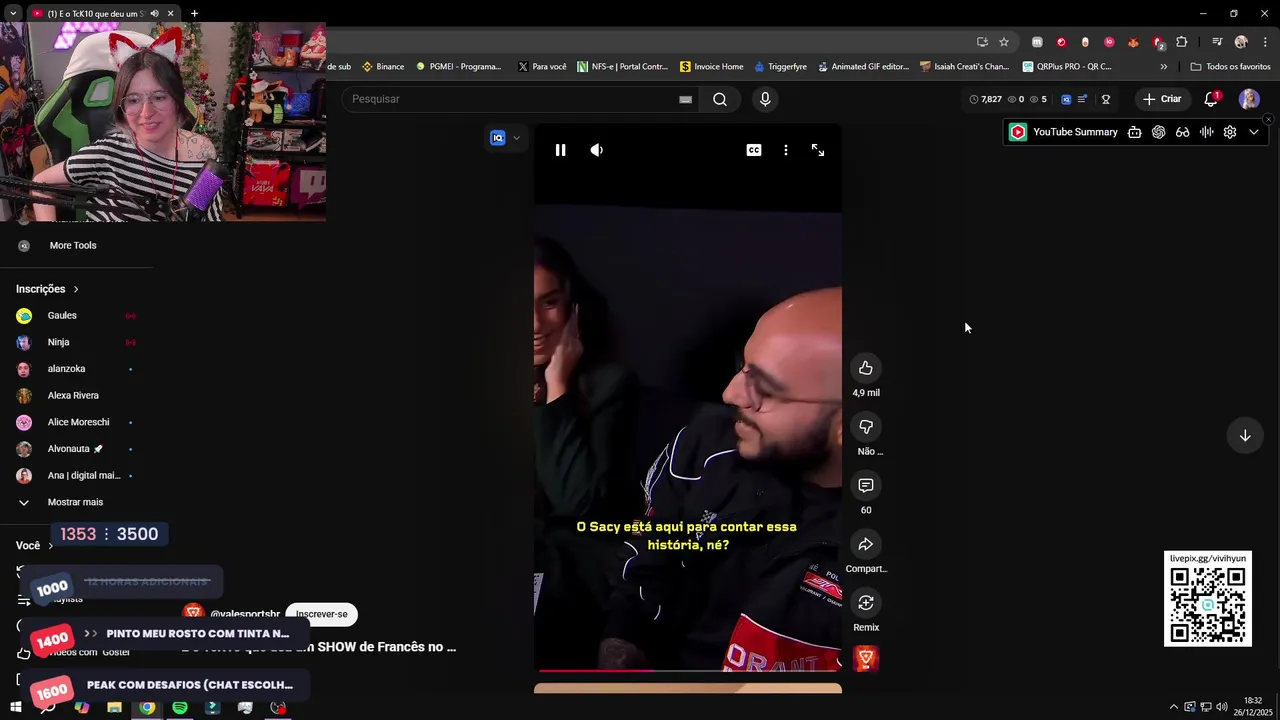Expand the Inscrições section chevron
Image resolution: width=1280 pixels, height=720 pixels.
coord(75,289)
